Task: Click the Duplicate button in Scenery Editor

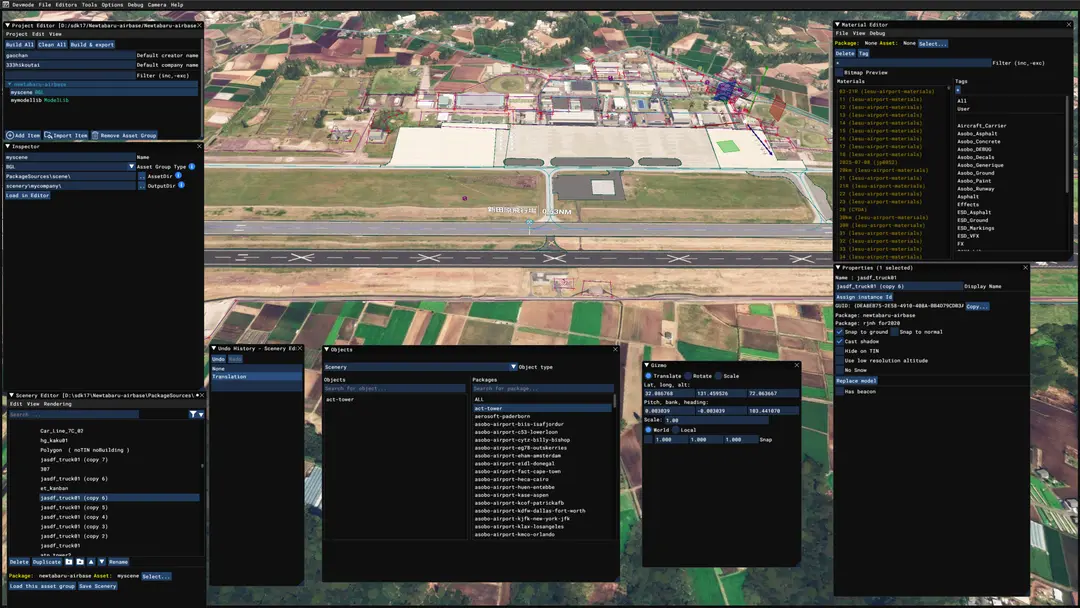Action: 47,562
